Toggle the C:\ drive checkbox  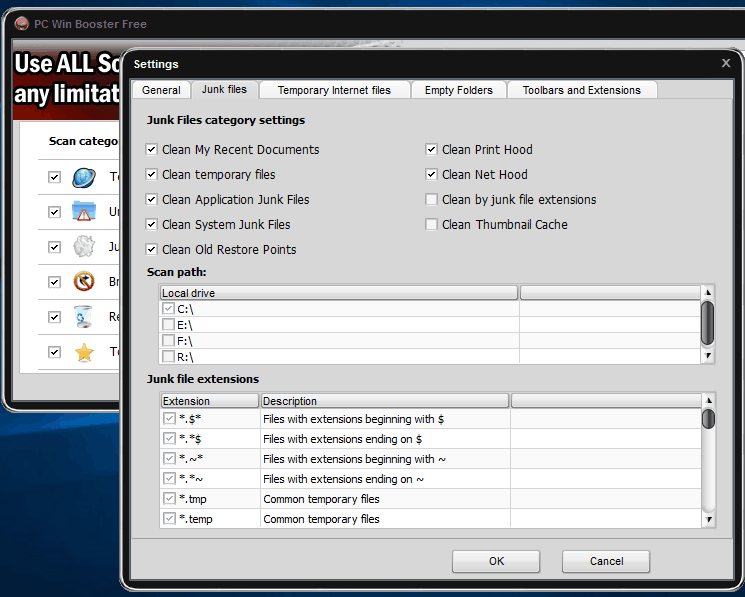(168, 308)
